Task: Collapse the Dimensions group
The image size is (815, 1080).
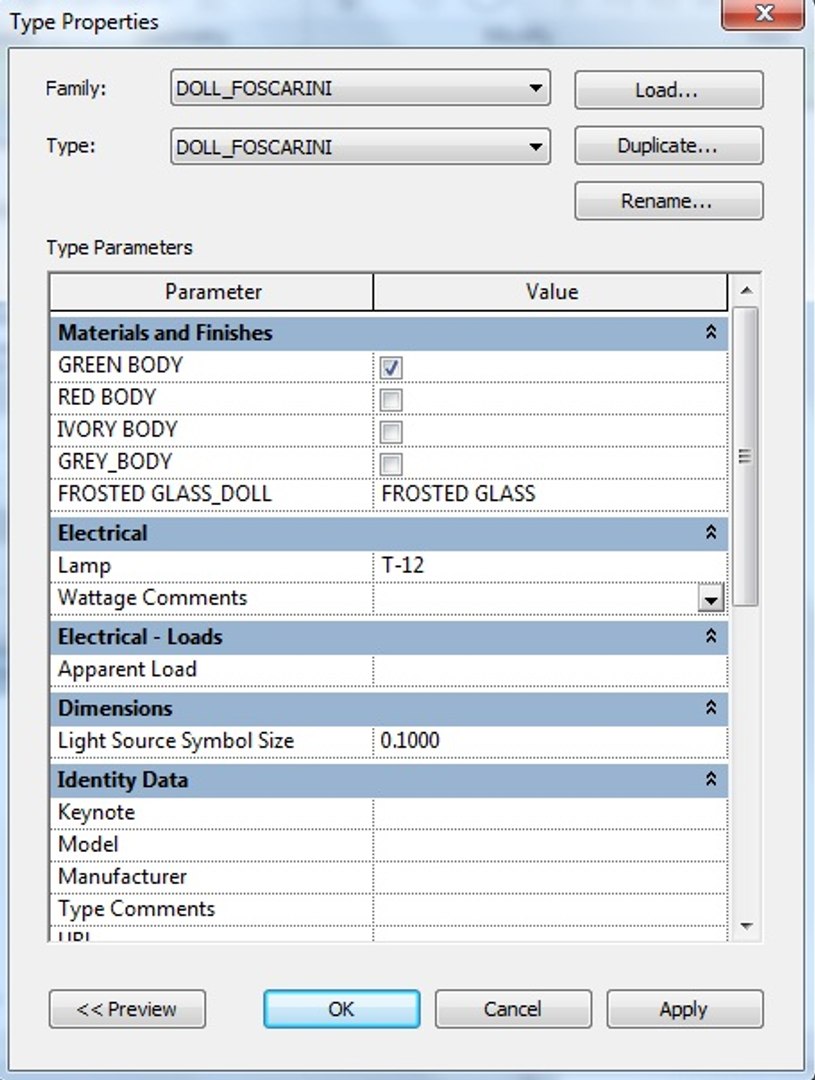Action: point(711,707)
